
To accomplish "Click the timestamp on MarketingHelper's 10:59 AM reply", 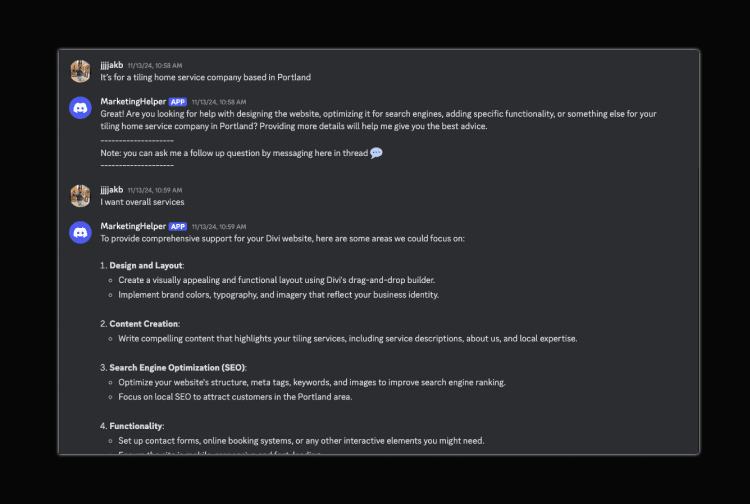I will click(219, 227).
